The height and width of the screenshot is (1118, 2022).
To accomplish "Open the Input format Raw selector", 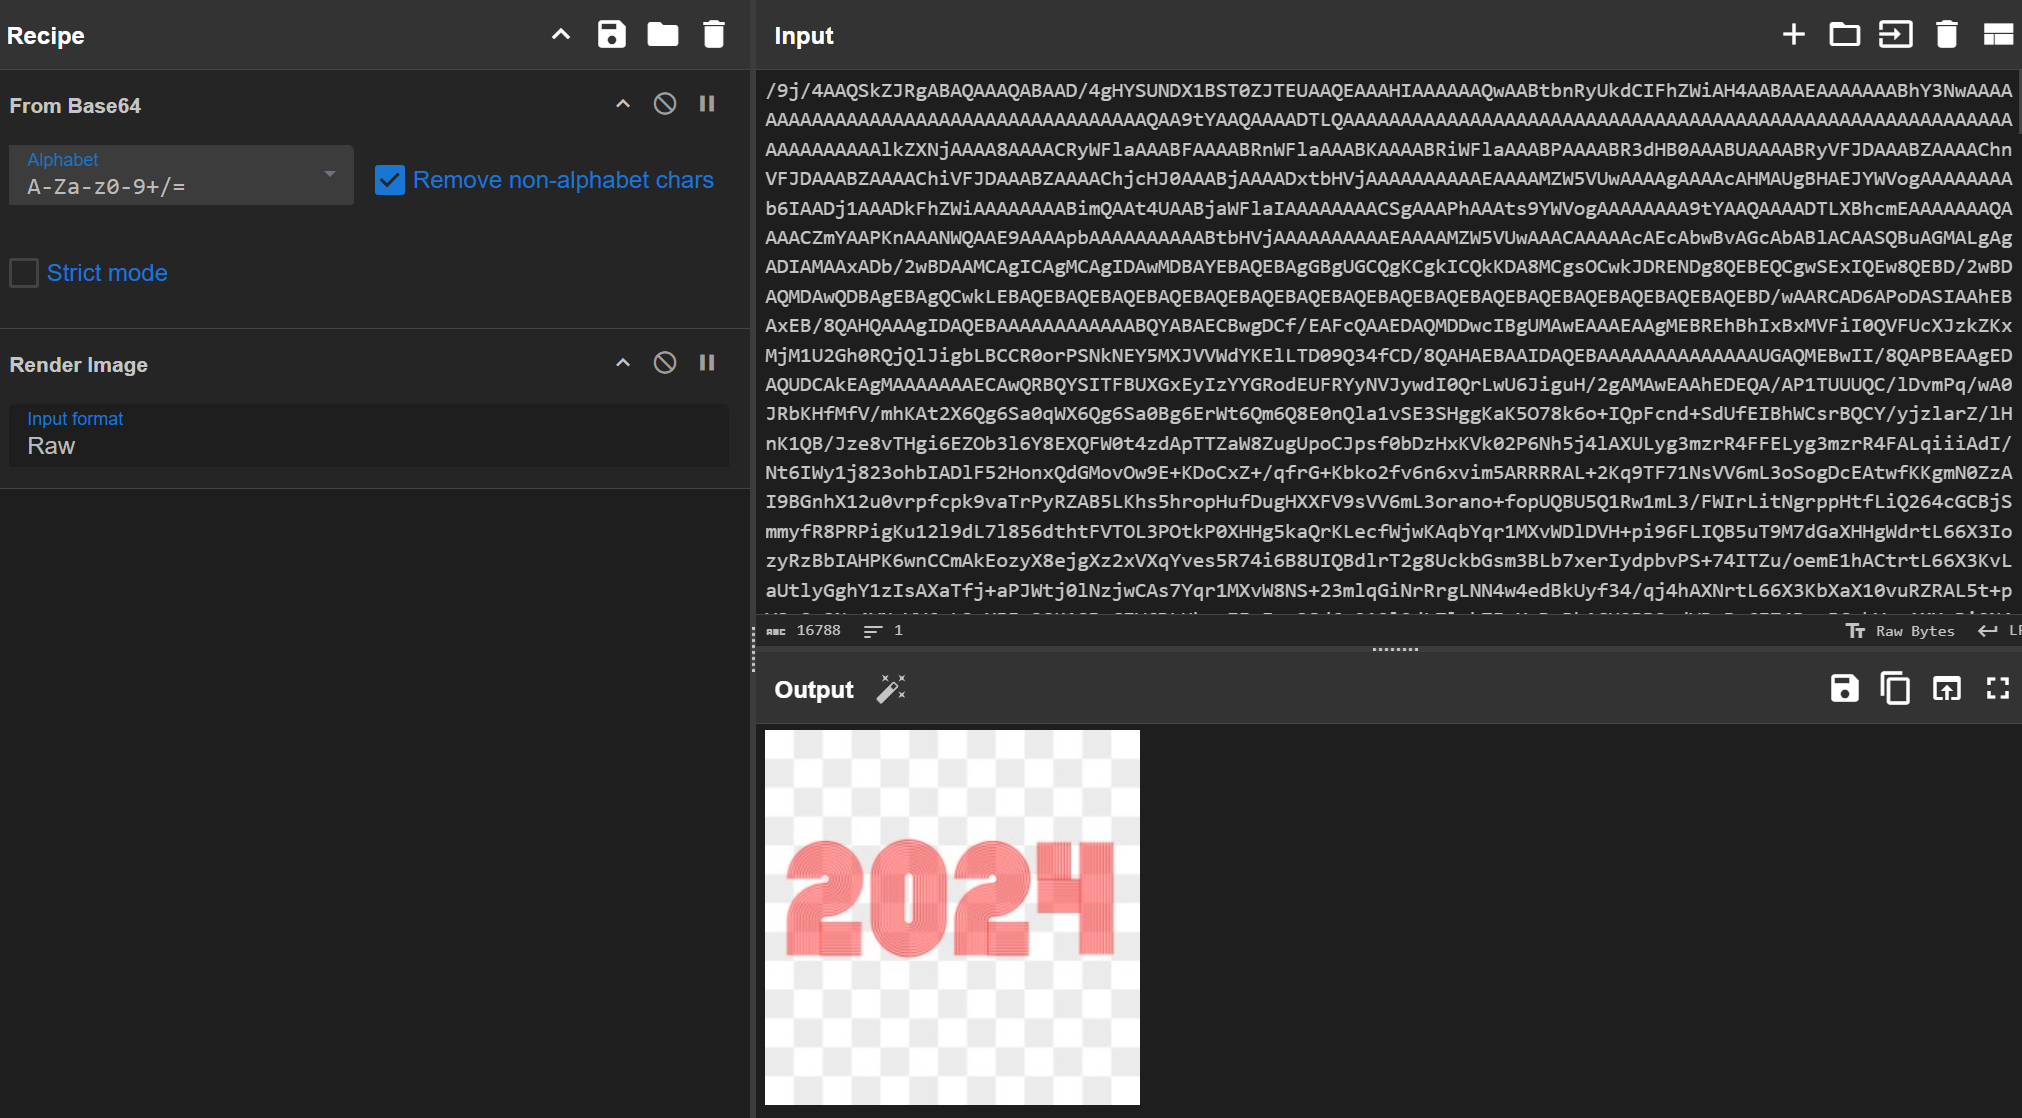I will 368,435.
